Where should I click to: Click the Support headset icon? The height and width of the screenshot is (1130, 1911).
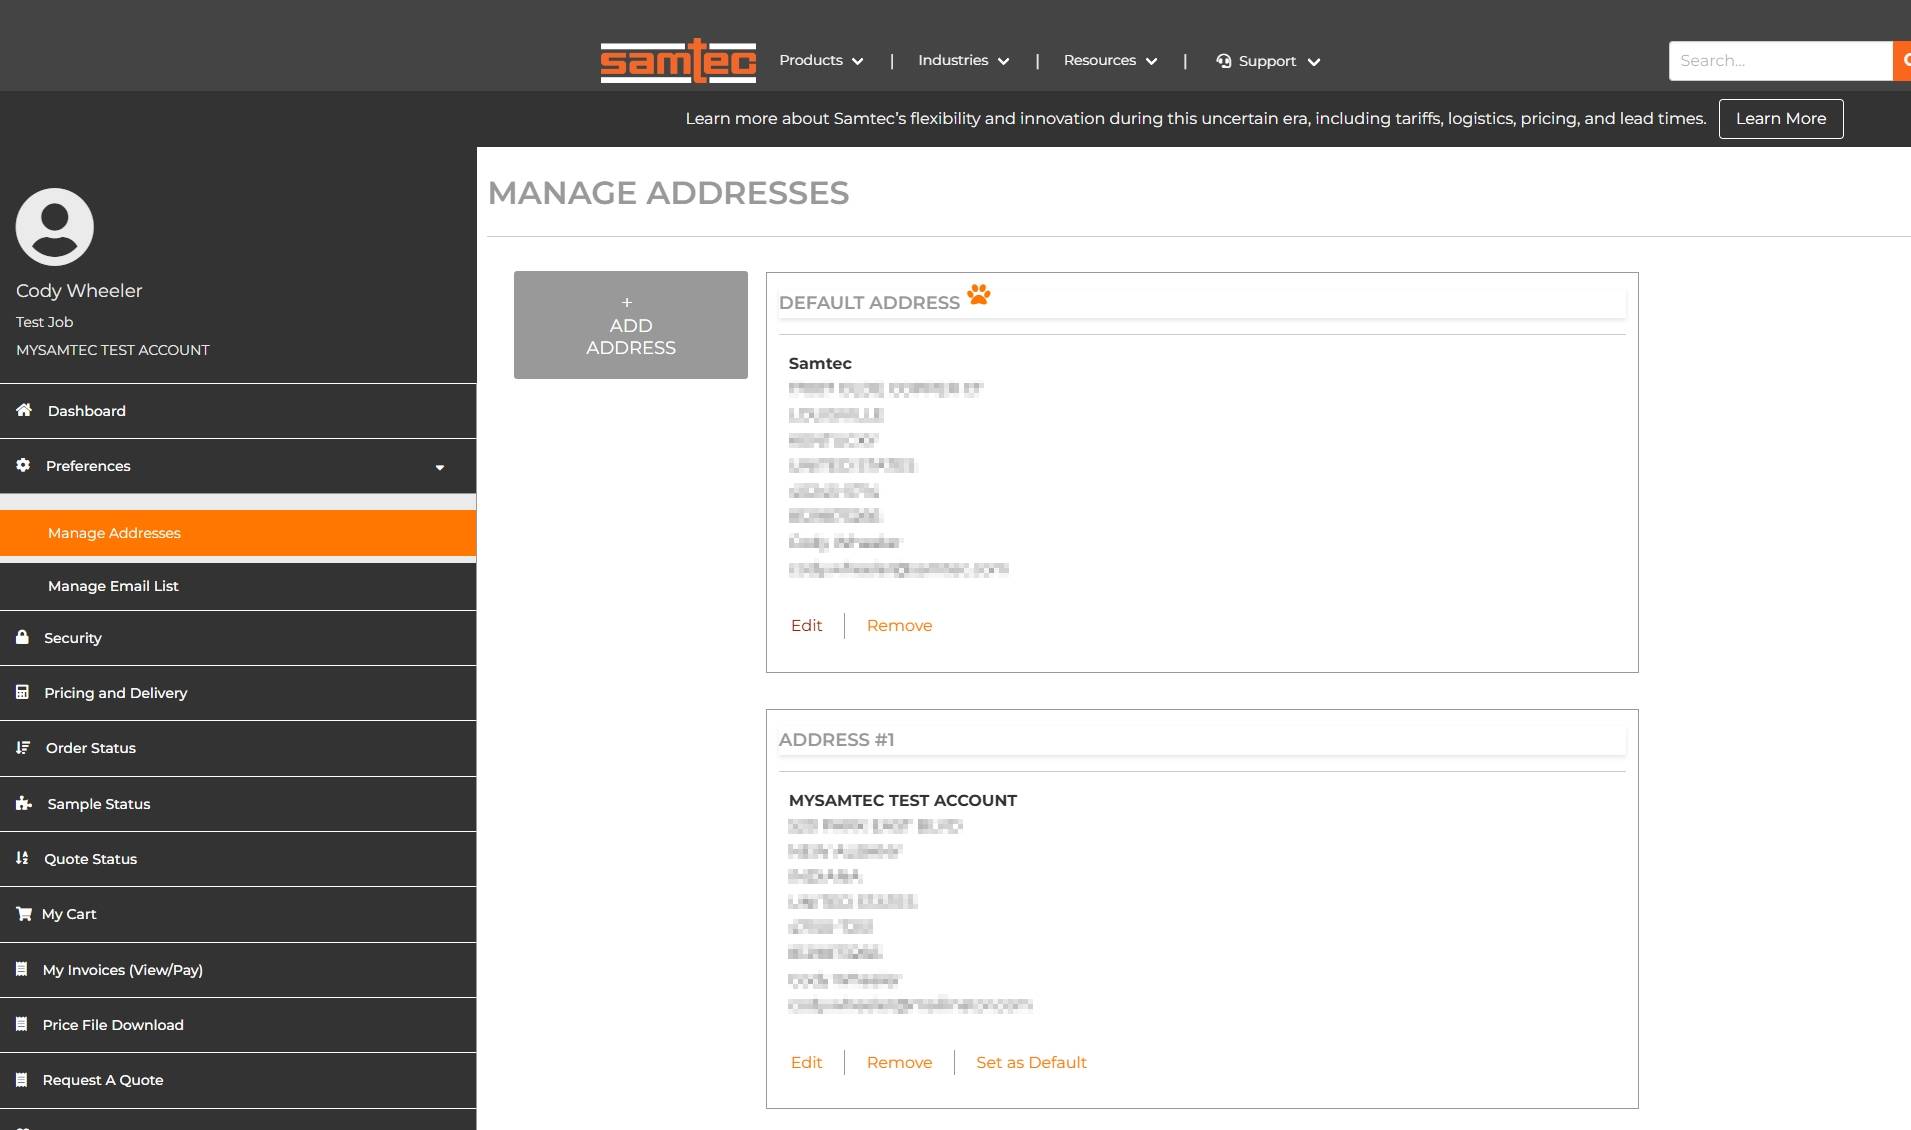pos(1224,61)
